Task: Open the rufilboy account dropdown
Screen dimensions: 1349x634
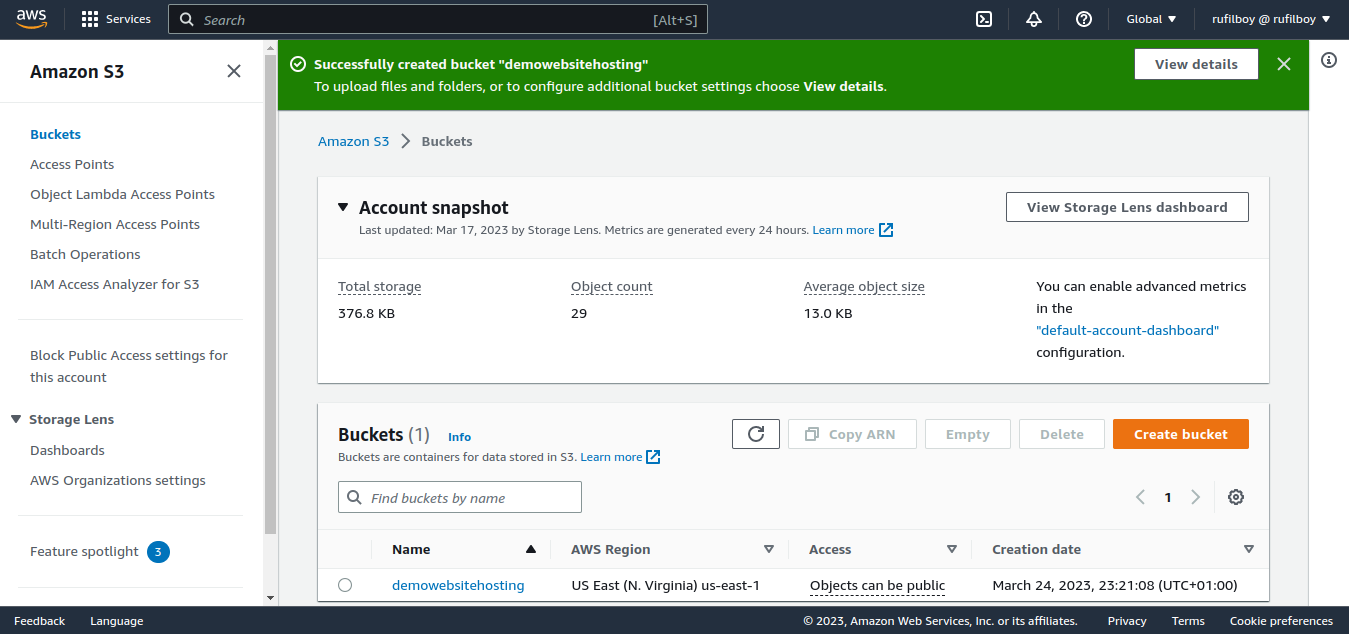Action: point(1271,19)
